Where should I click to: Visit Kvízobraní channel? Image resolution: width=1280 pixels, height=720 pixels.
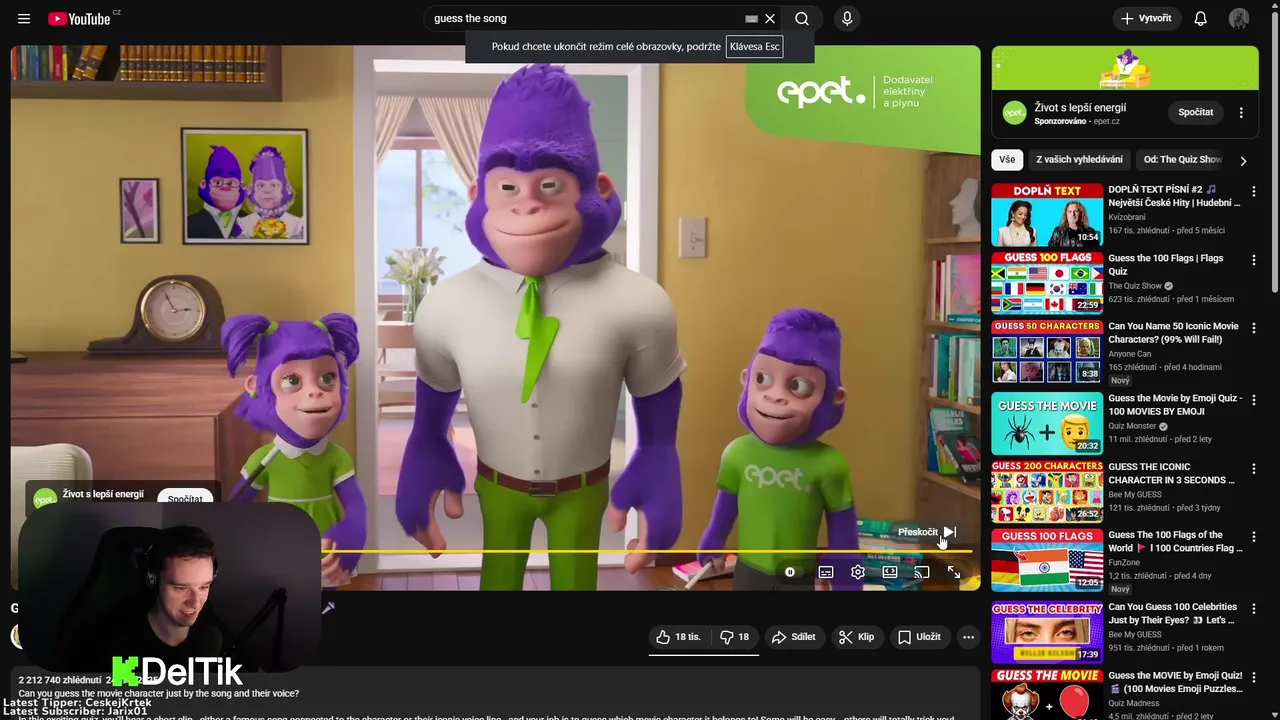(1127, 217)
